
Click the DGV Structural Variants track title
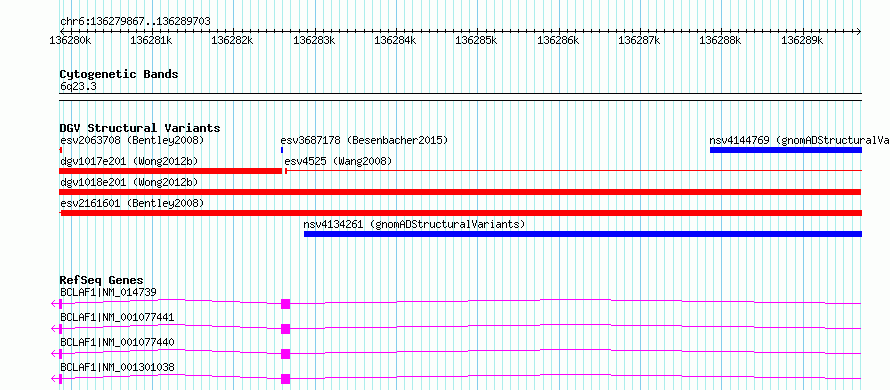[140, 128]
